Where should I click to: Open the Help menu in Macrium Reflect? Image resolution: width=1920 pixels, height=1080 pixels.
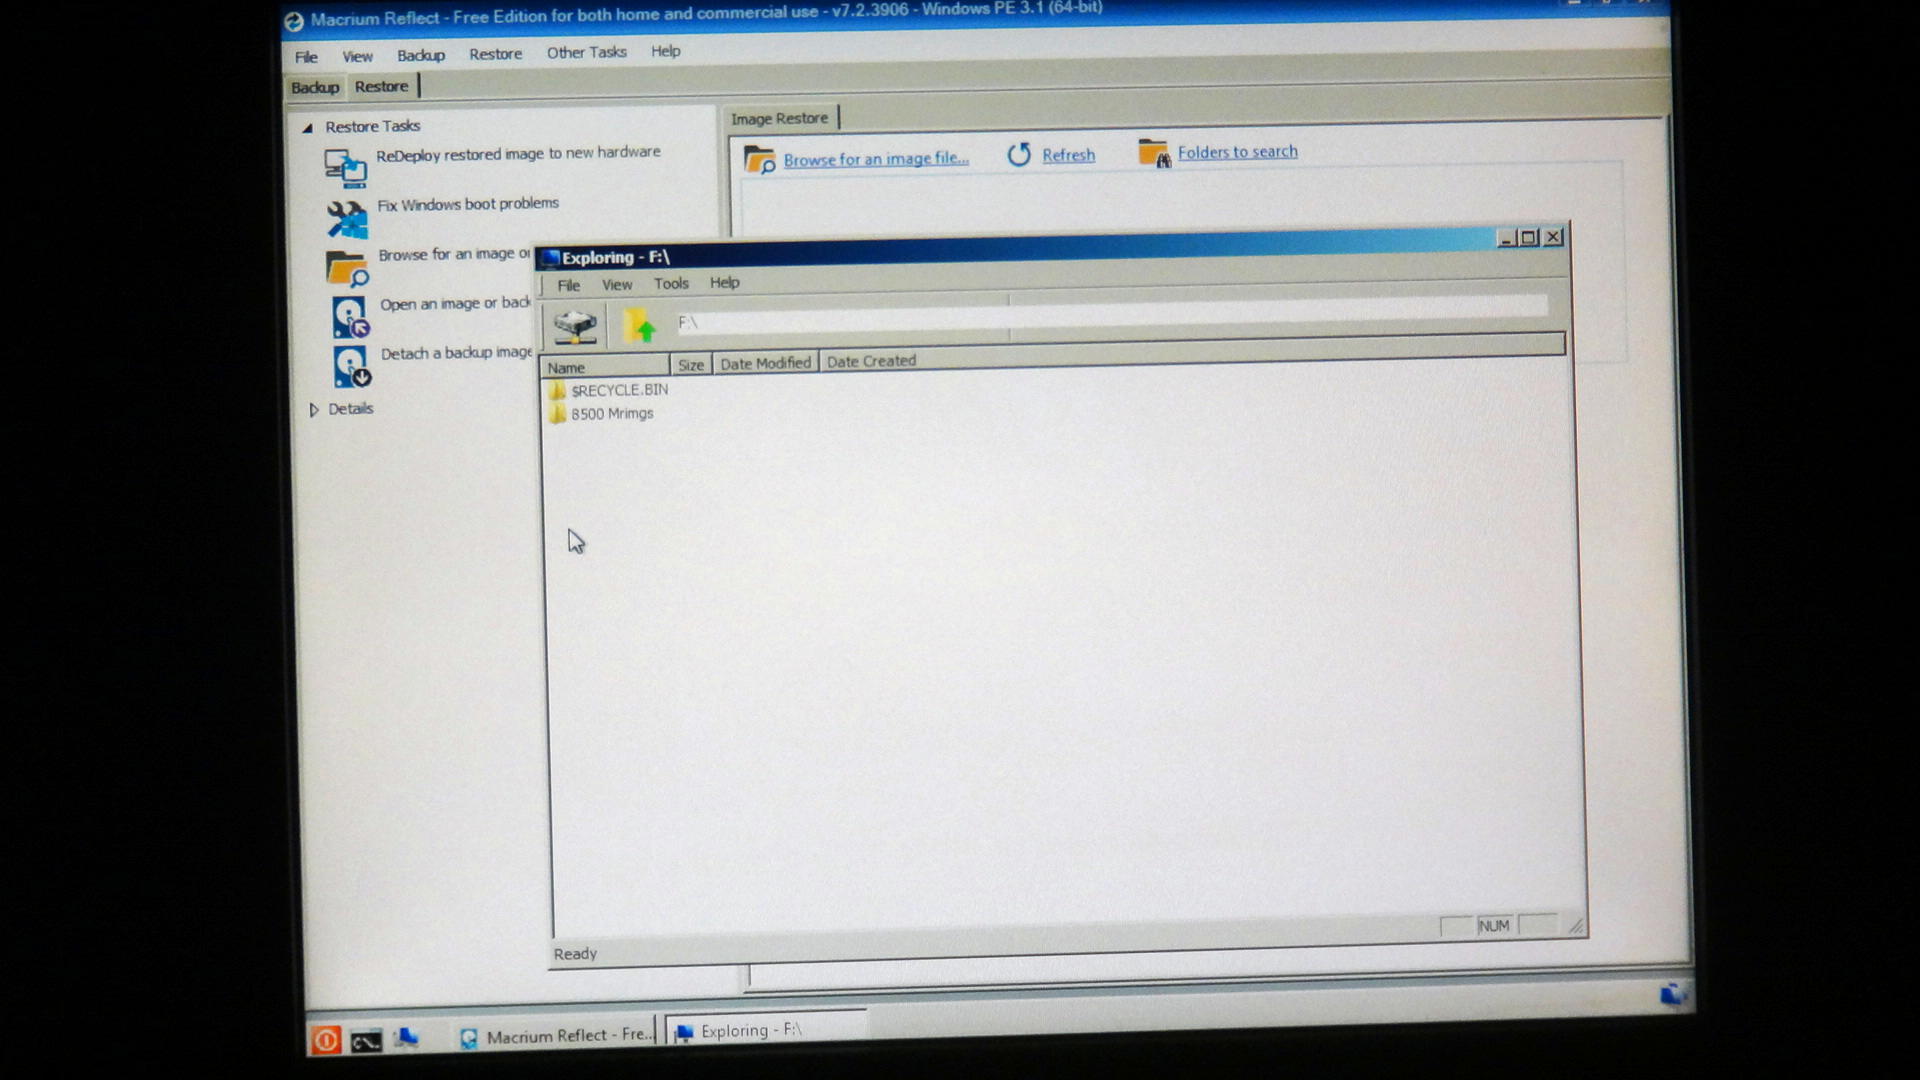coord(665,51)
